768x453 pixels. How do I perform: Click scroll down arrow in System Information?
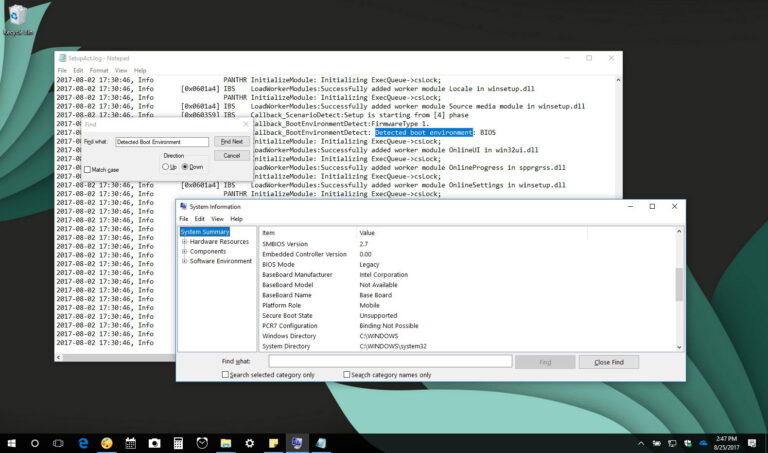679,347
